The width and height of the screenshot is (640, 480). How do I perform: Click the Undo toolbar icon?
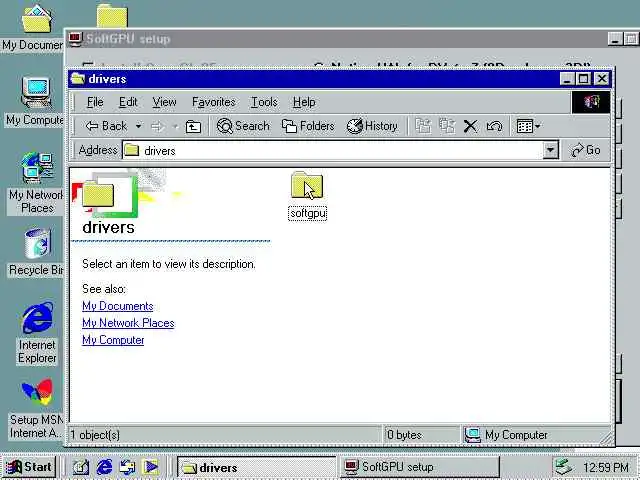pos(494,127)
